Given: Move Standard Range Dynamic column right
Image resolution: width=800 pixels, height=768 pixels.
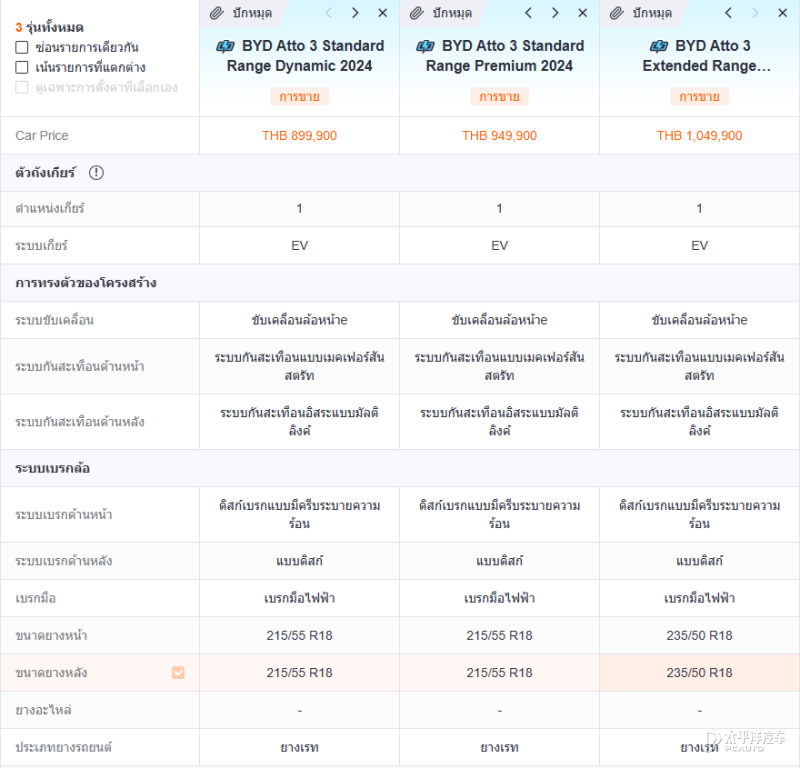Looking at the screenshot, I should coord(355,13).
